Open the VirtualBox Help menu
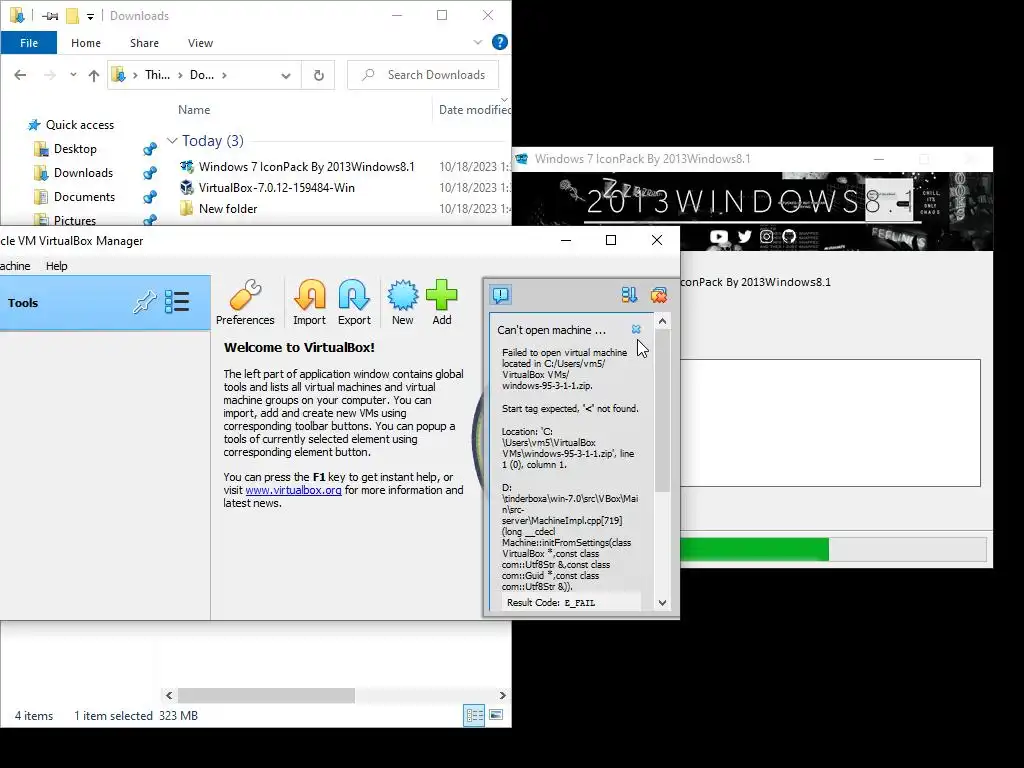Viewport: 1024px width, 768px height. click(57, 266)
